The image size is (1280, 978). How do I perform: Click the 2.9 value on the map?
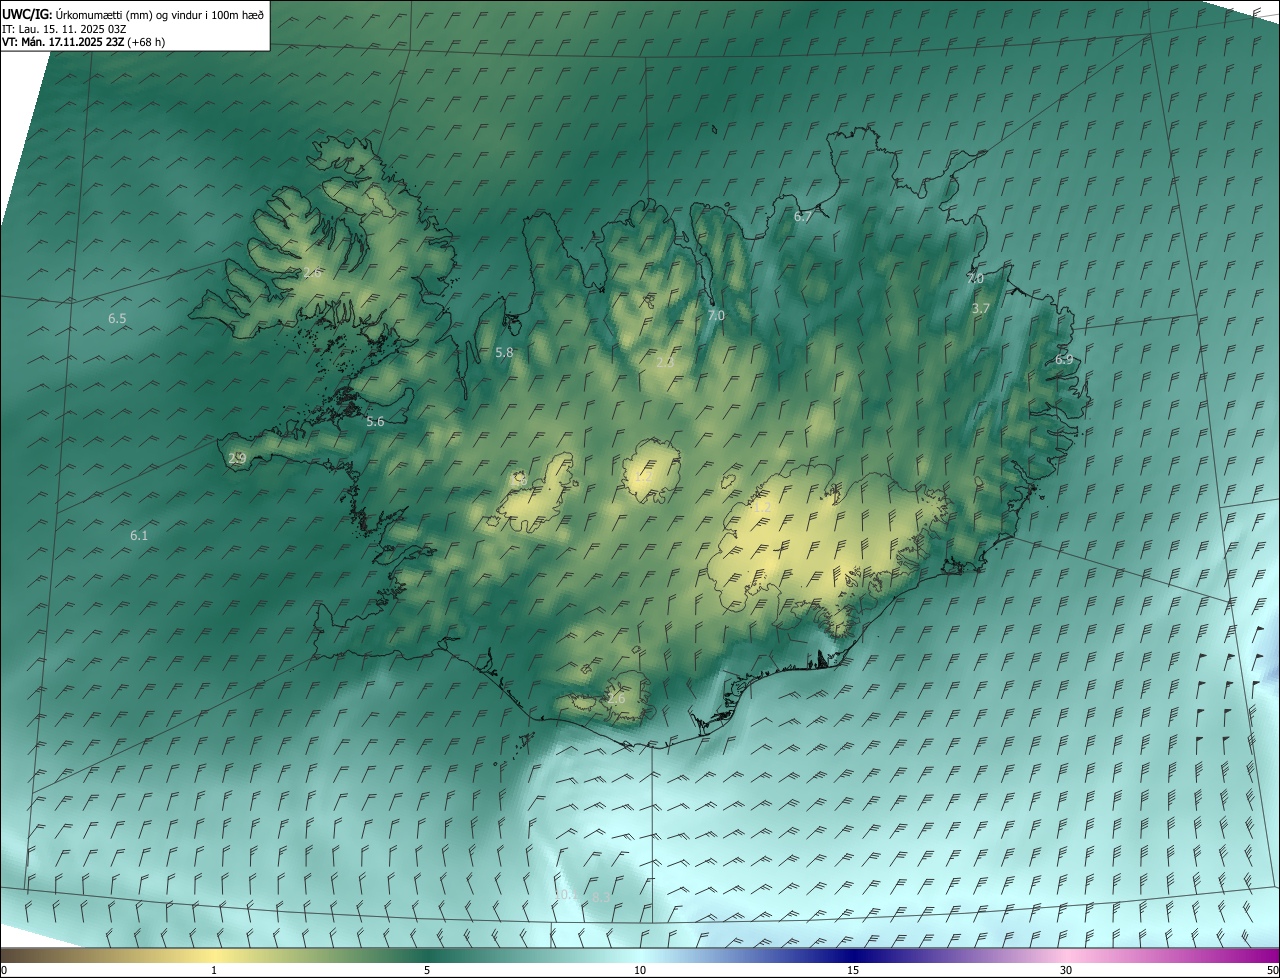click(237, 458)
